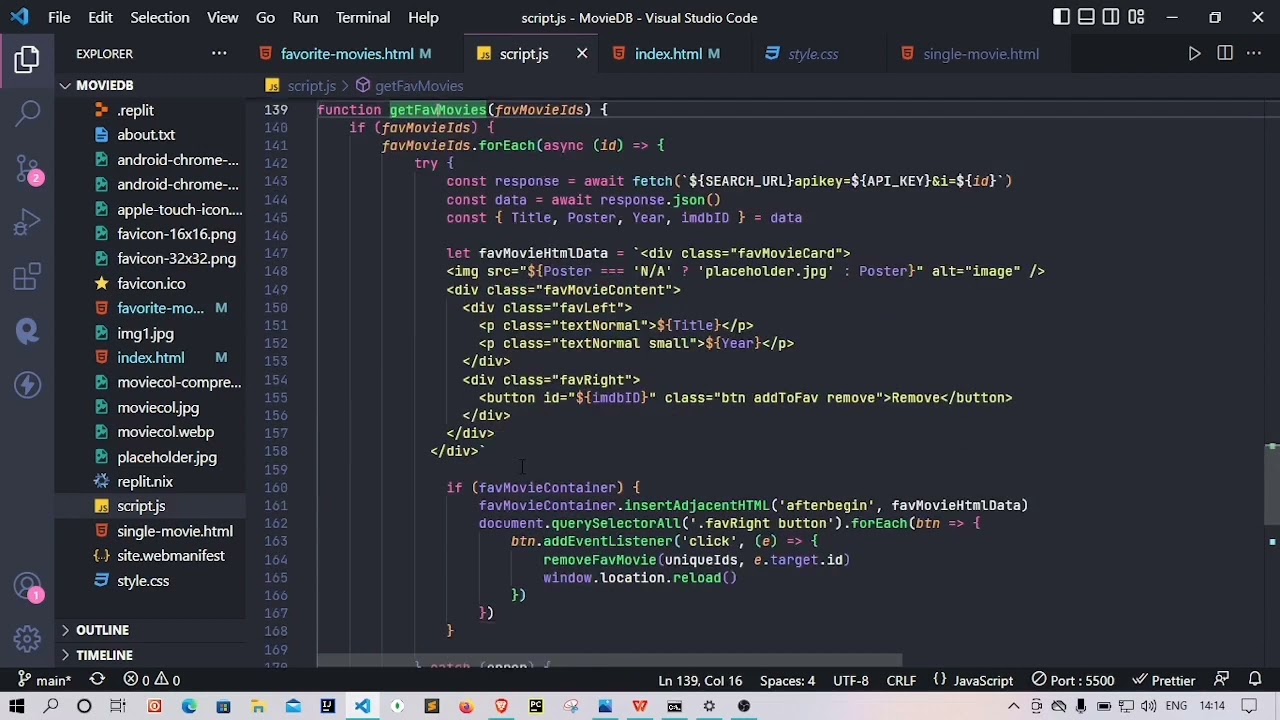Open Microsoft Edge from taskbar

point(189,706)
